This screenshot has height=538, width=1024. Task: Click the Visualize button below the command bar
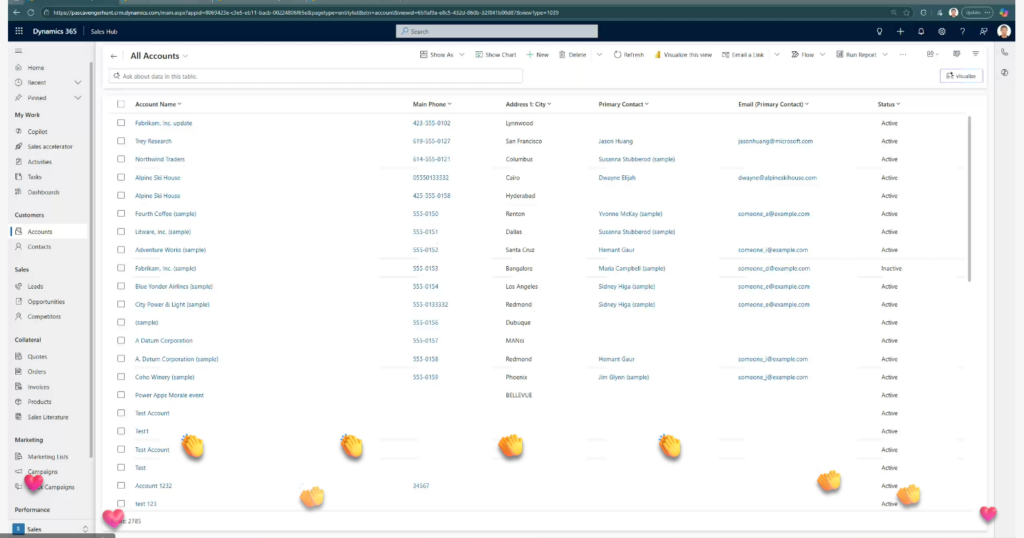click(x=961, y=76)
